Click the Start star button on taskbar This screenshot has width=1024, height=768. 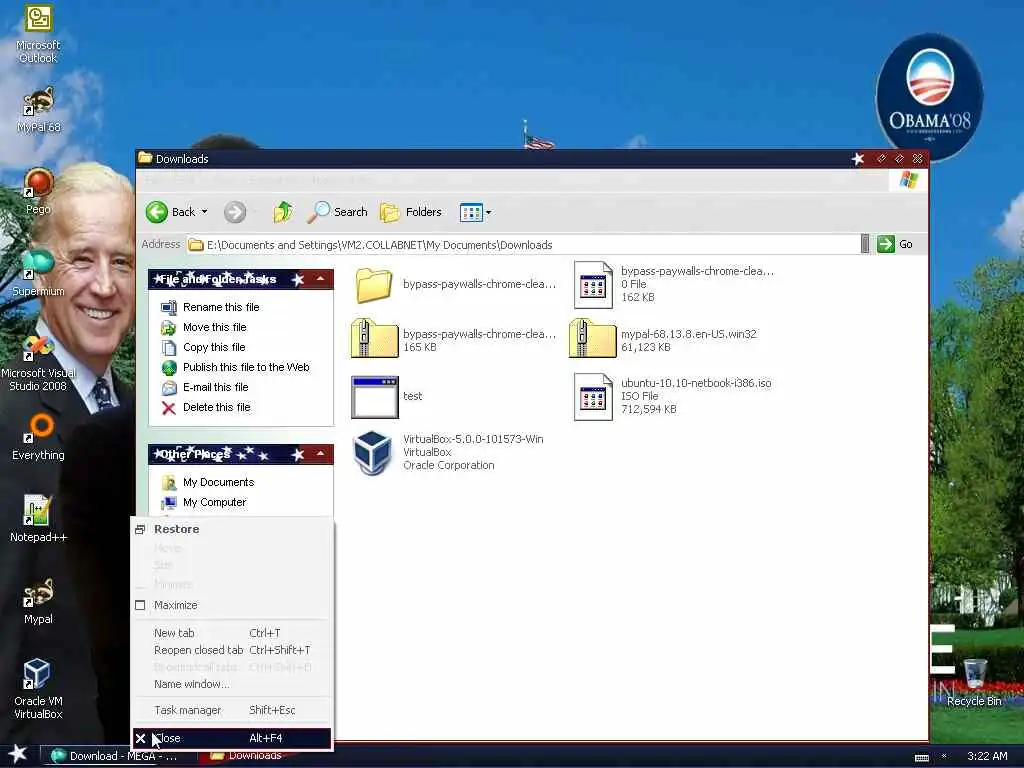pyautogui.click(x=17, y=755)
